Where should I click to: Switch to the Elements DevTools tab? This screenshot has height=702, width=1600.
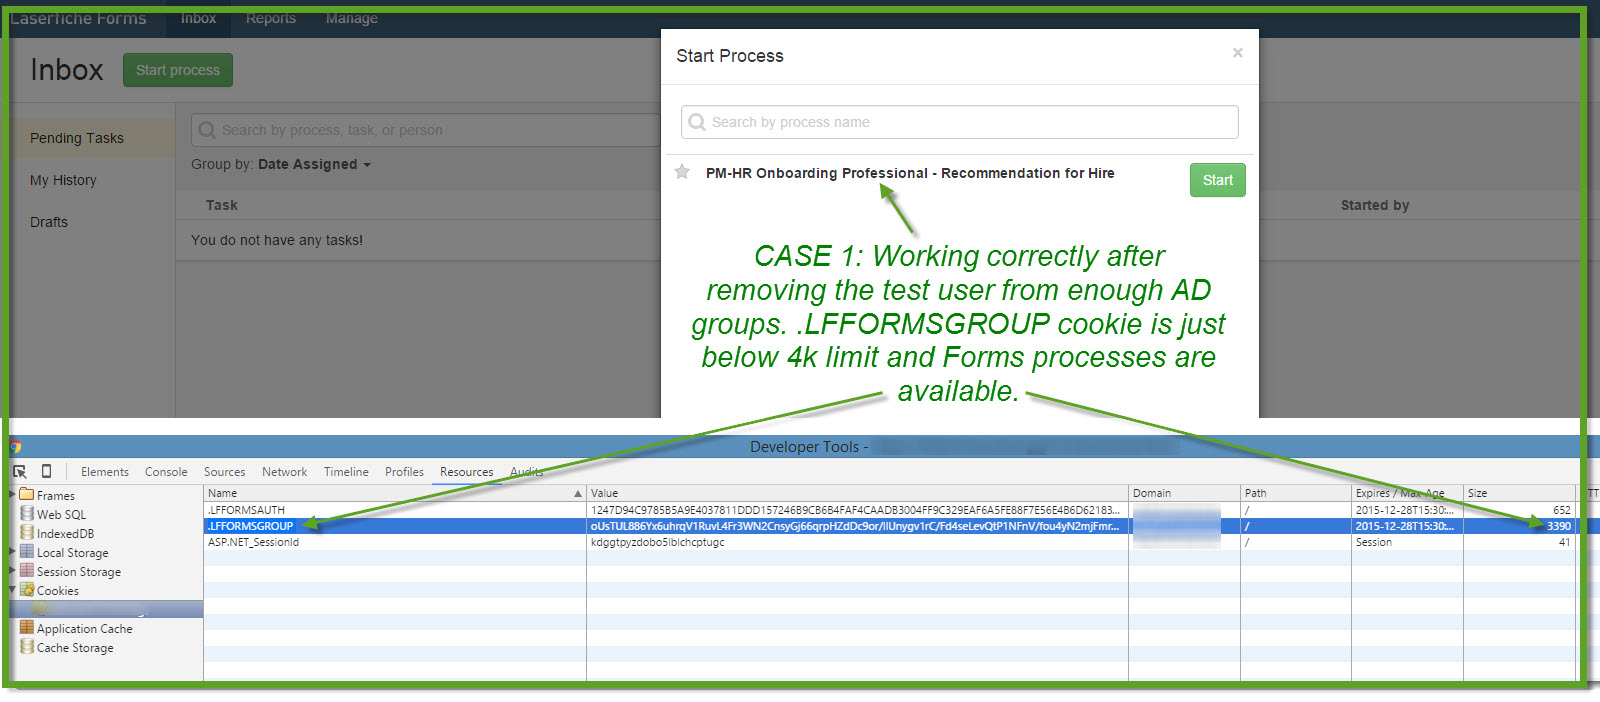(105, 472)
